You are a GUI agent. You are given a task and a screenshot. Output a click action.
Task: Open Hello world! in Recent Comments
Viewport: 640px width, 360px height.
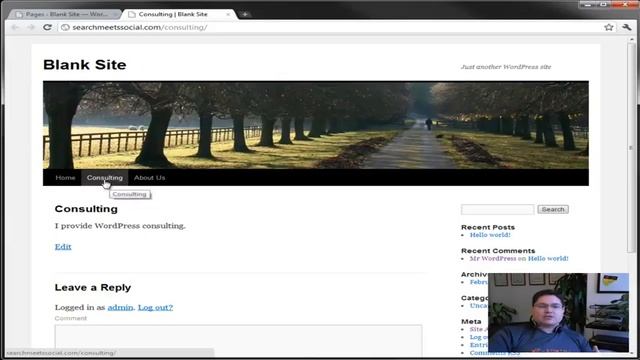[x=548, y=258]
